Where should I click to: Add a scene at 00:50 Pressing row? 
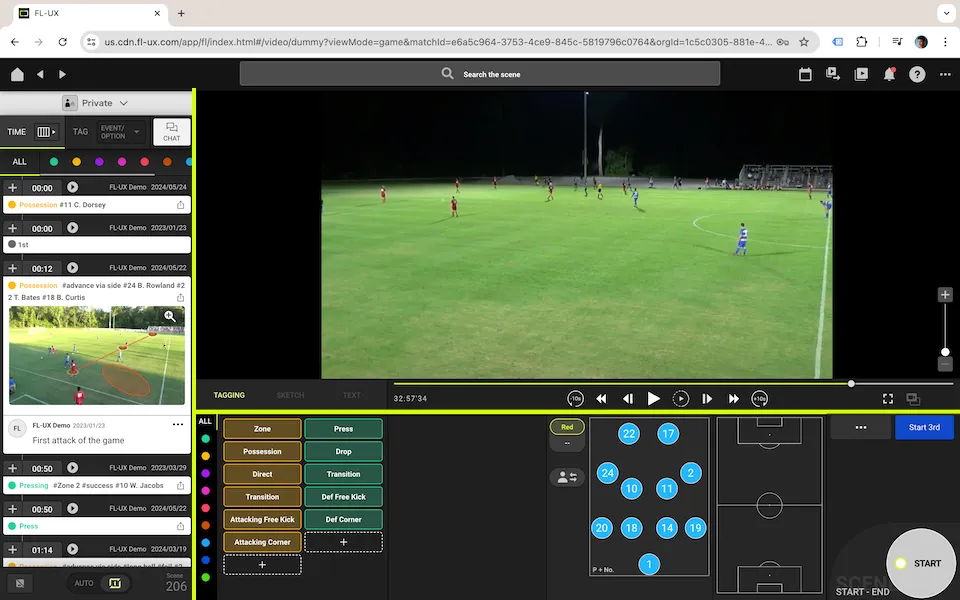pos(12,468)
